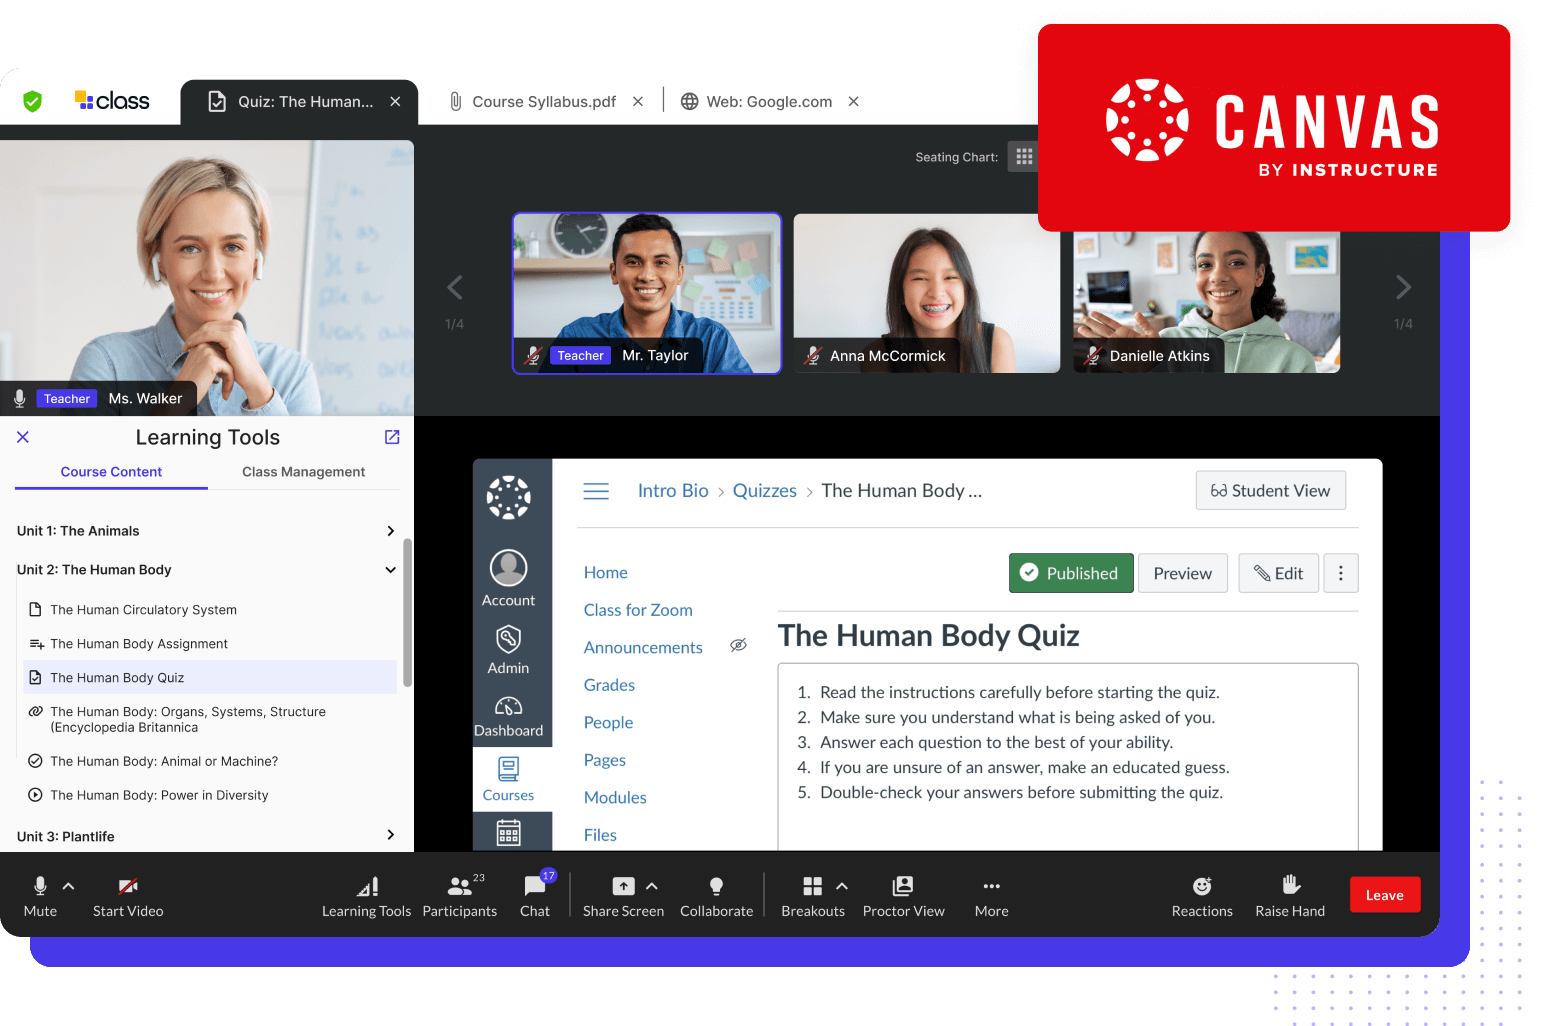Viewport: 1543px width, 1026px height.
Task: Toggle Mr. Taylor's muted mic icon
Action: tap(533, 355)
